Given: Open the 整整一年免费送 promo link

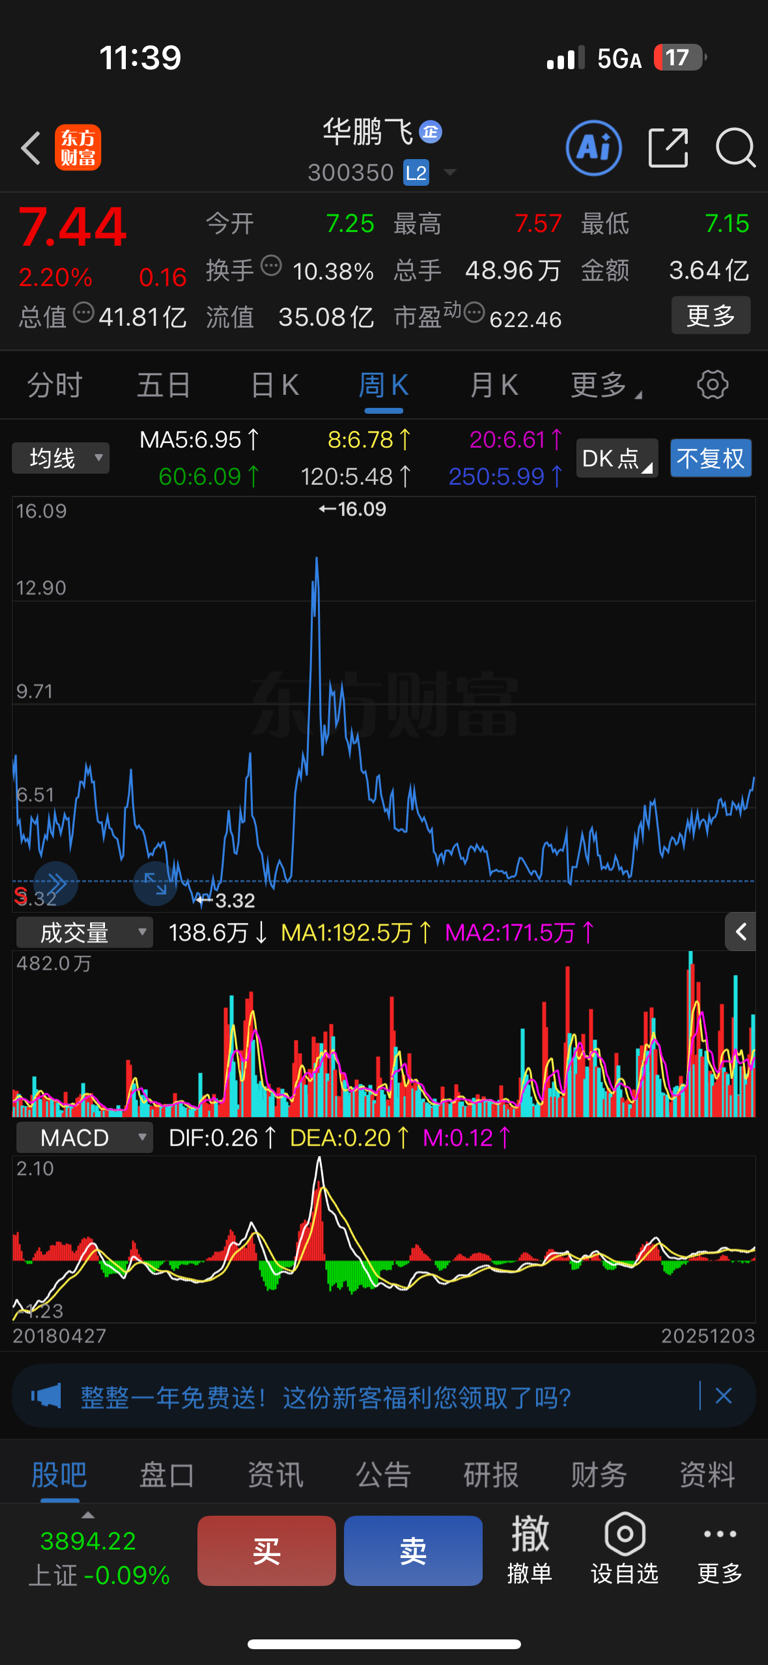Looking at the screenshot, I should pyautogui.click(x=326, y=1397).
